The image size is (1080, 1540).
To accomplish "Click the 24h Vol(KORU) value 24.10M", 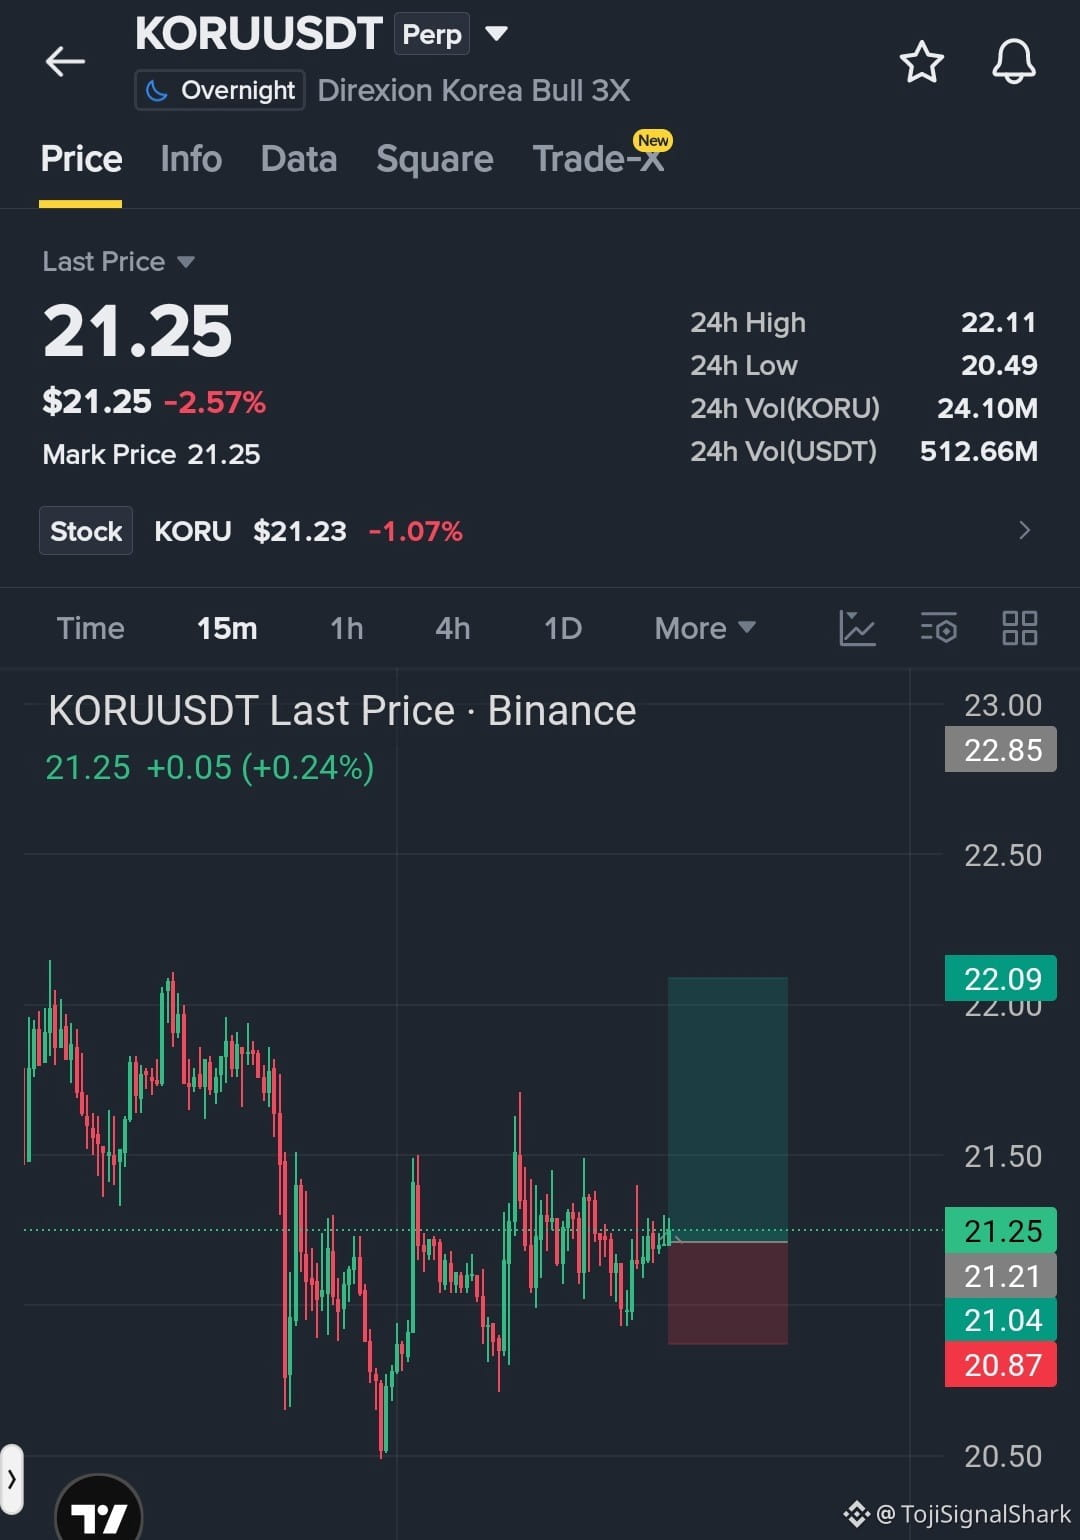I will point(987,408).
